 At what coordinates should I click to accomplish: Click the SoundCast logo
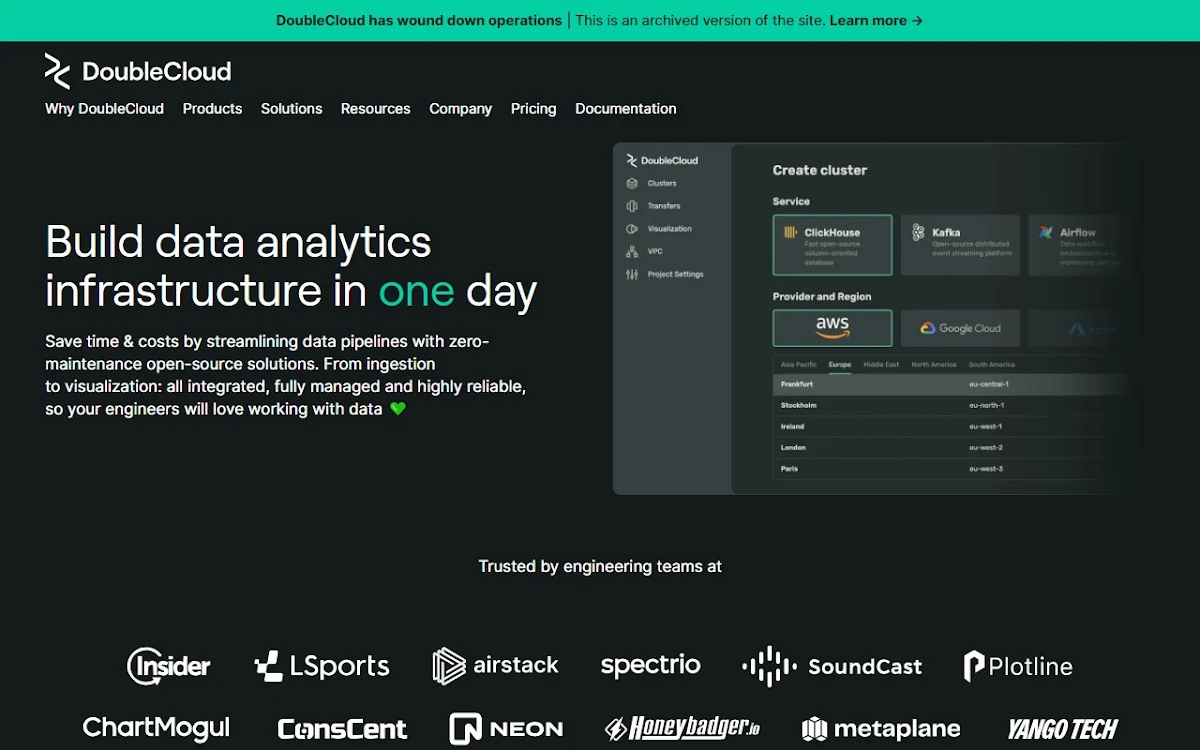(832, 666)
